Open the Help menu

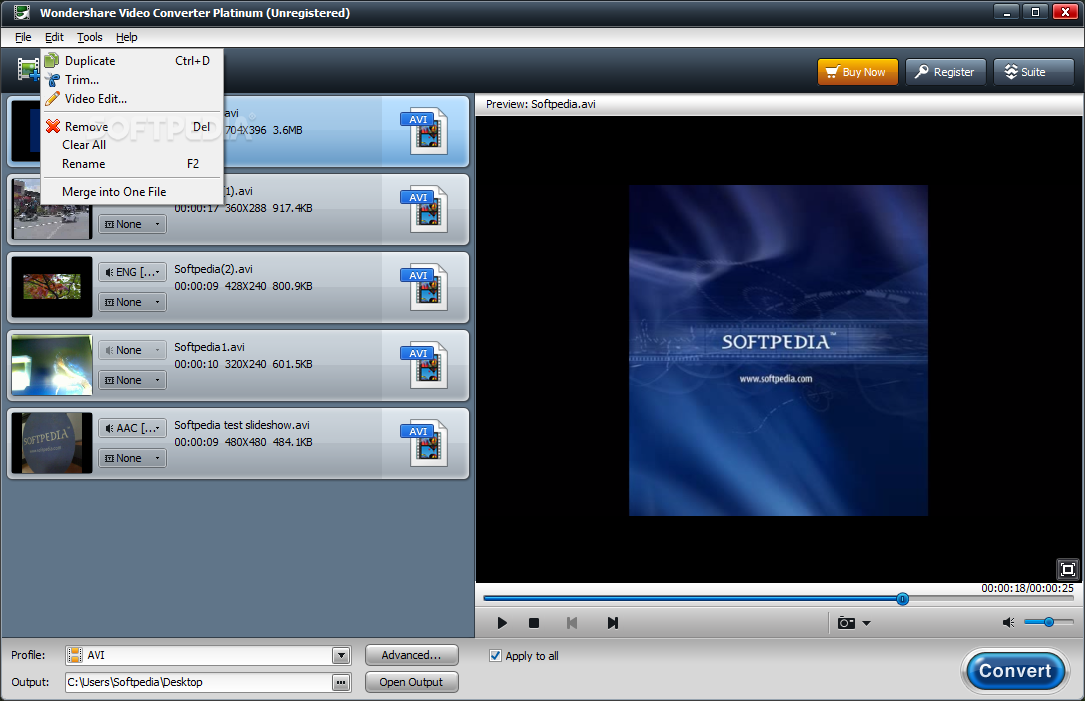127,37
